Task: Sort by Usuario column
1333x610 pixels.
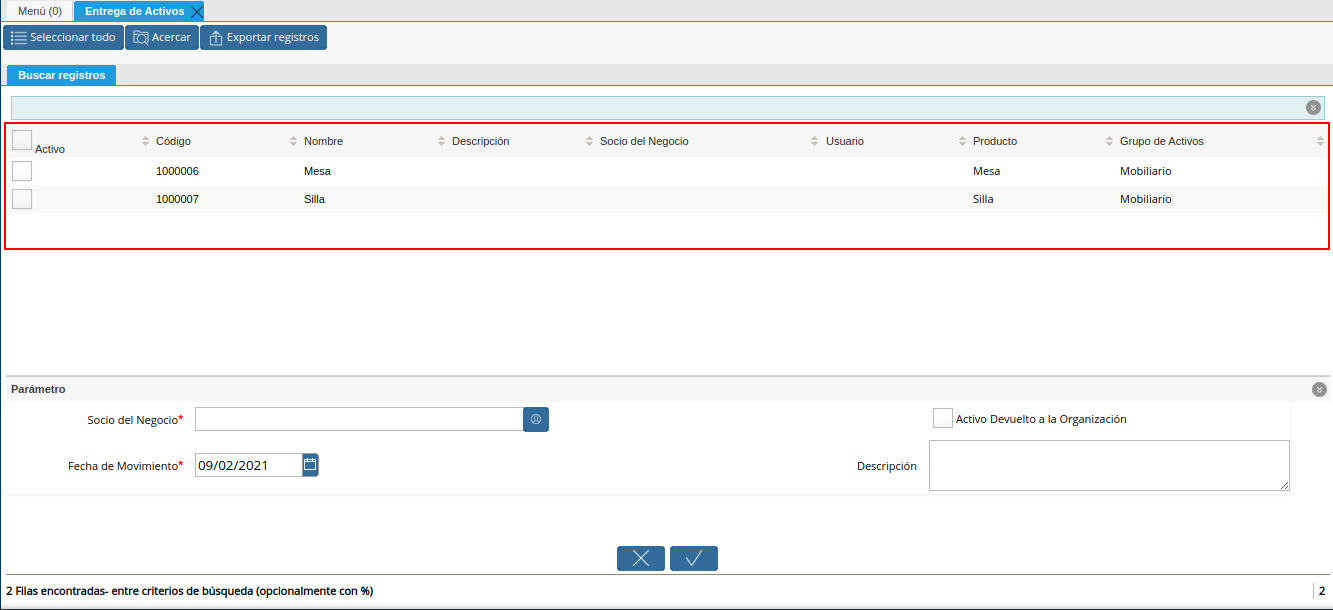Action: (x=845, y=141)
